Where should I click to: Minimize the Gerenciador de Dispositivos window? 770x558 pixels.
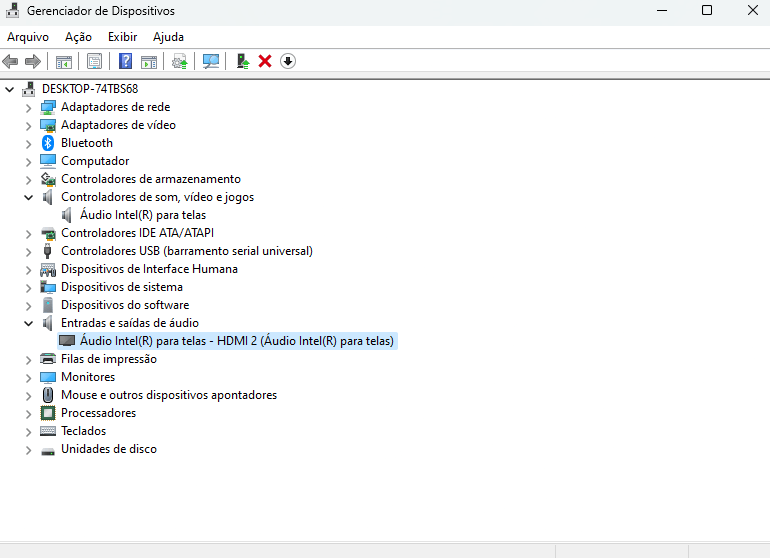click(x=662, y=10)
